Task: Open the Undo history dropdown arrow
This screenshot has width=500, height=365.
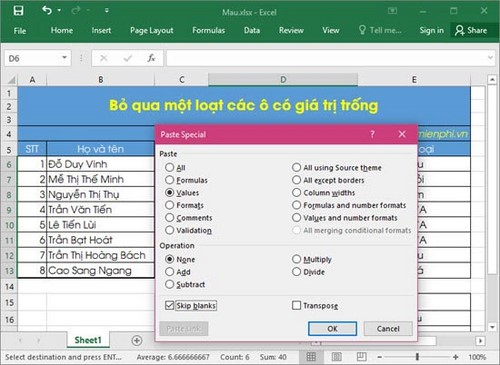Action: [59, 10]
